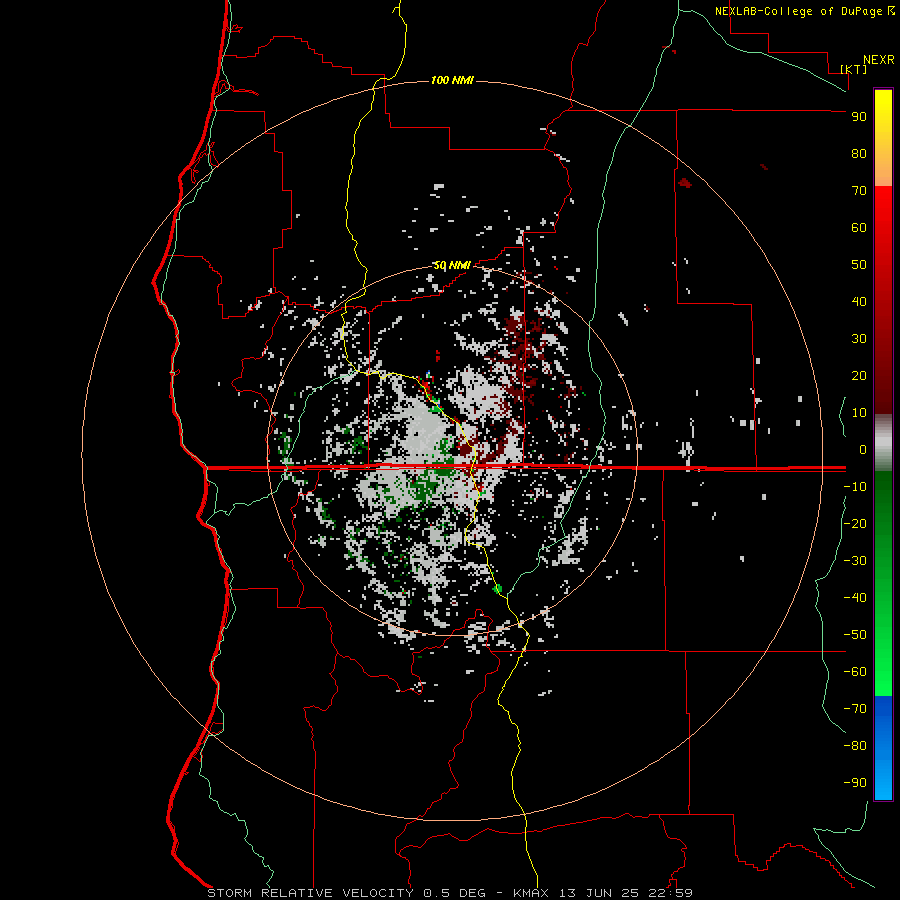Screen dimensions: 900x900
Task: Click the "NEXLAB-College of DuPage" header text
Action: pyautogui.click(x=799, y=11)
